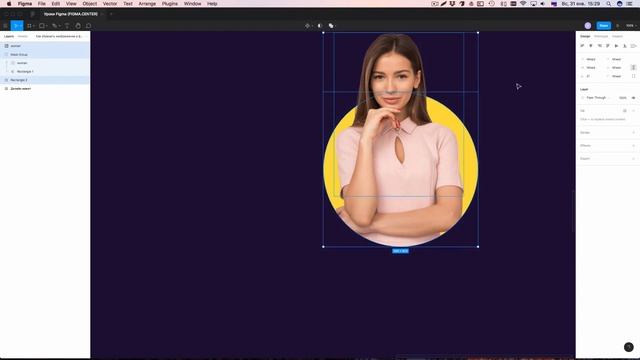
Task: Open the shape tools dropdown arrow
Action: click(47, 26)
